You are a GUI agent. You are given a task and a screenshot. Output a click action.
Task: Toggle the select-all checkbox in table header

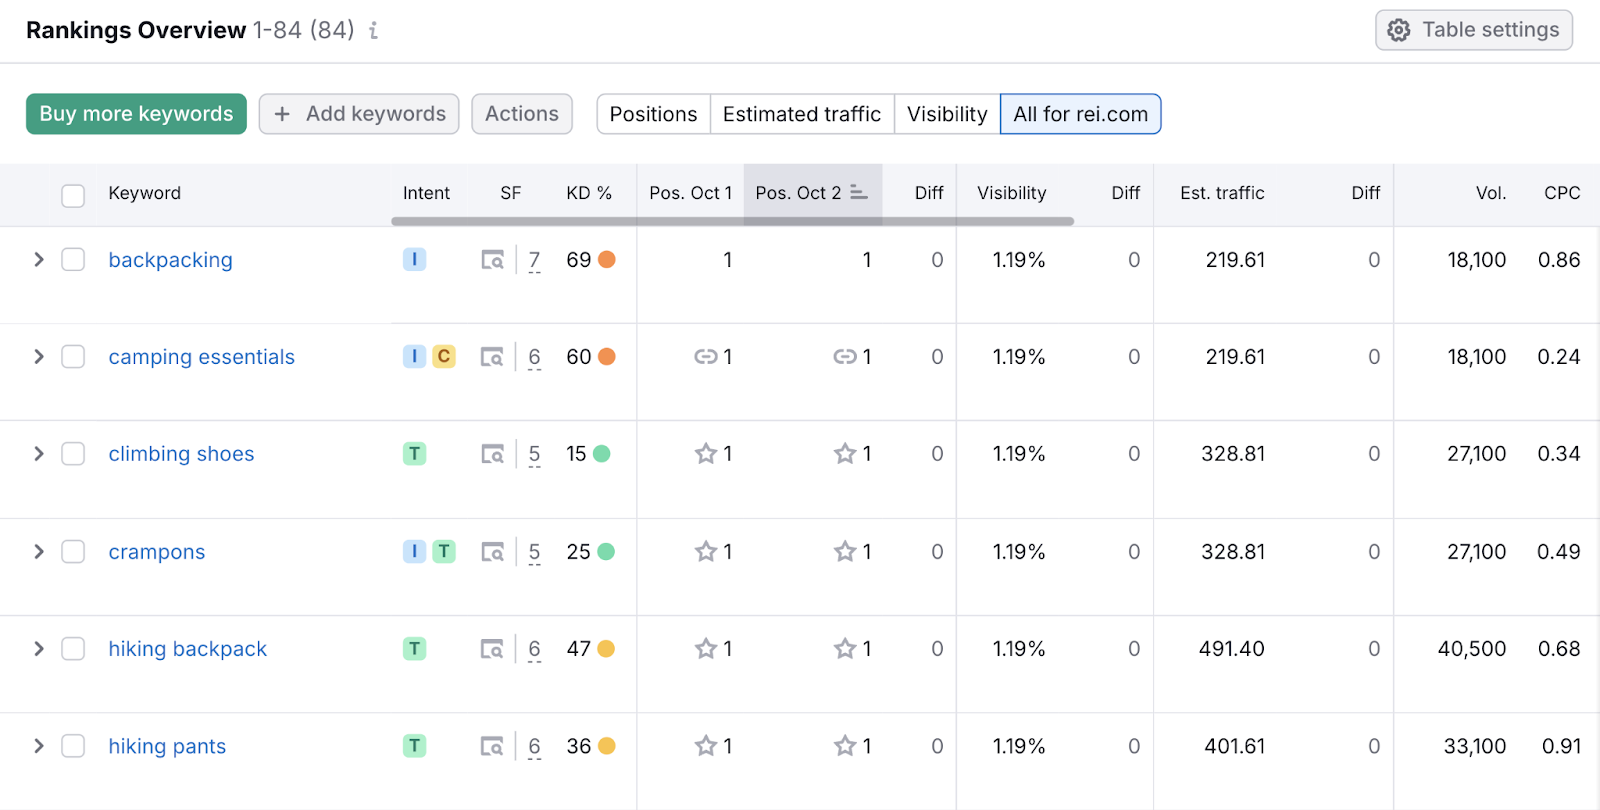tap(73, 195)
